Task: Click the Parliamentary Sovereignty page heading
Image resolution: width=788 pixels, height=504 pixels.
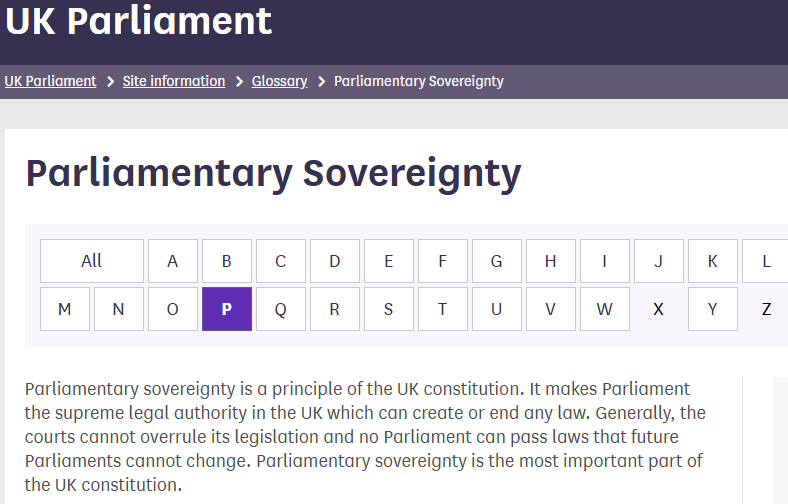Action: 273,173
